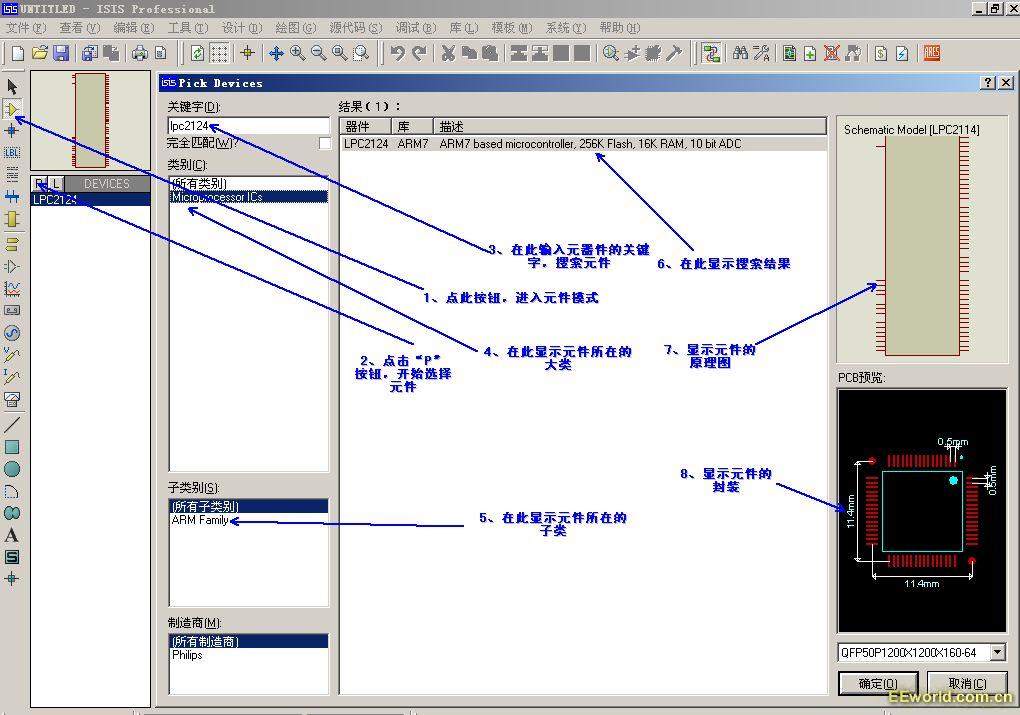Click the Zoom Out magnifier icon

click(x=319, y=53)
